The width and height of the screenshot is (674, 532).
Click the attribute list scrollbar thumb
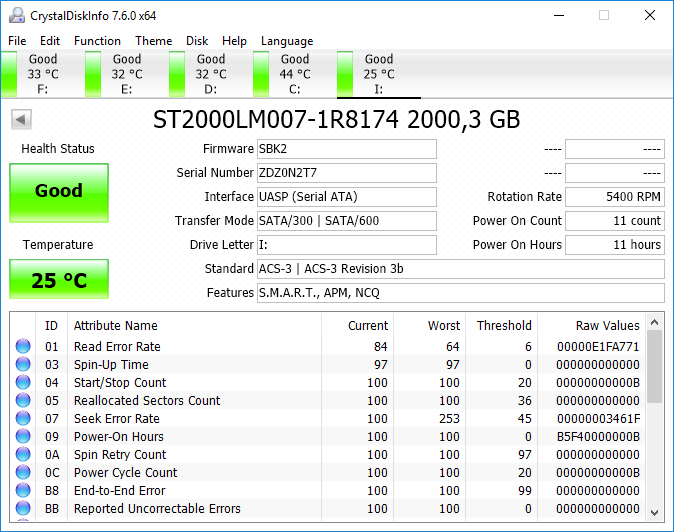(655, 367)
